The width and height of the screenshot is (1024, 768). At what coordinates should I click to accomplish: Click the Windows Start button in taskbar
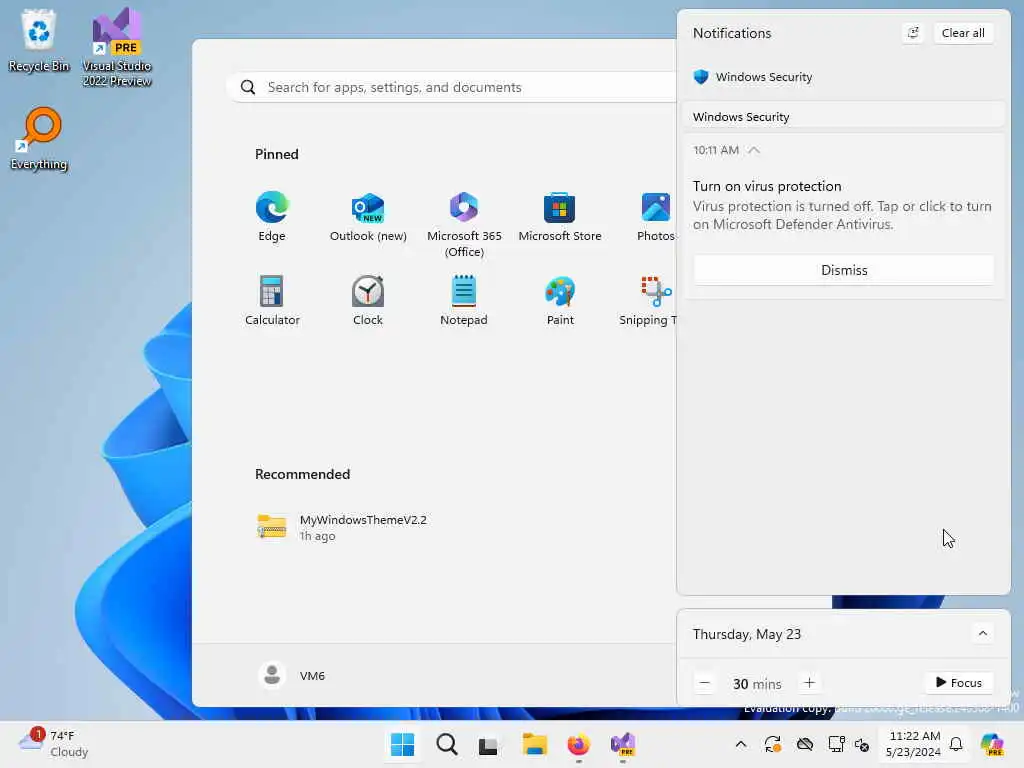[x=402, y=744]
